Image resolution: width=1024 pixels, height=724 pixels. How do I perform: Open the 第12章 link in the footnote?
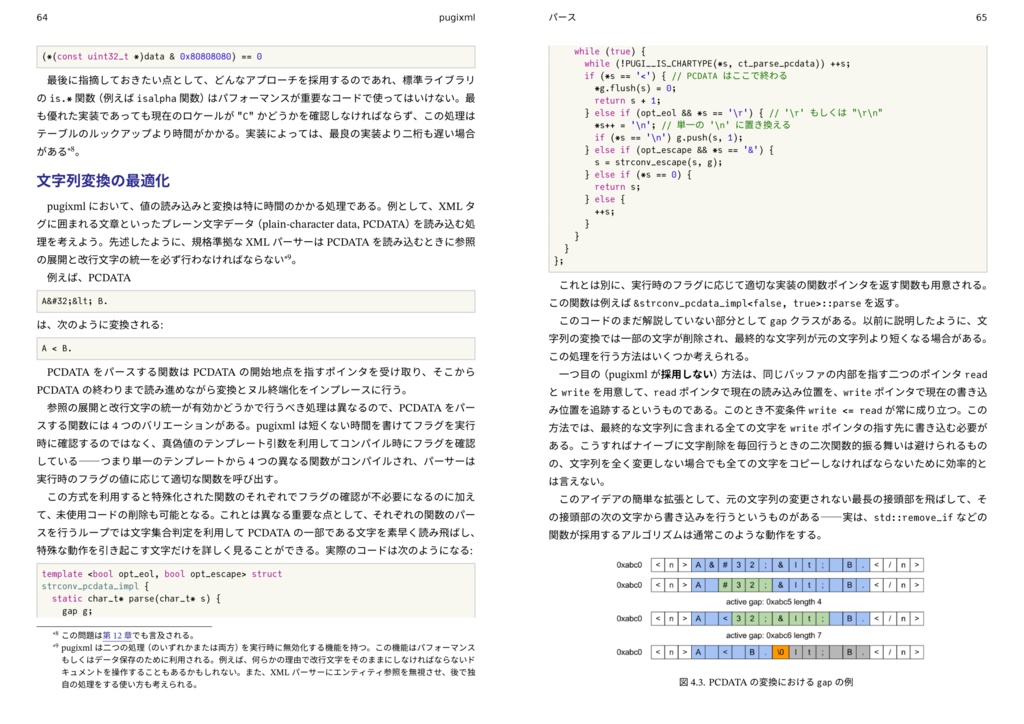pos(118,635)
